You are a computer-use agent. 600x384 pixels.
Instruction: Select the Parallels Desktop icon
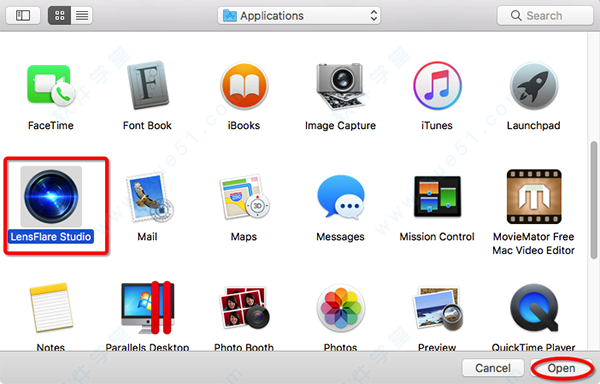[148, 308]
